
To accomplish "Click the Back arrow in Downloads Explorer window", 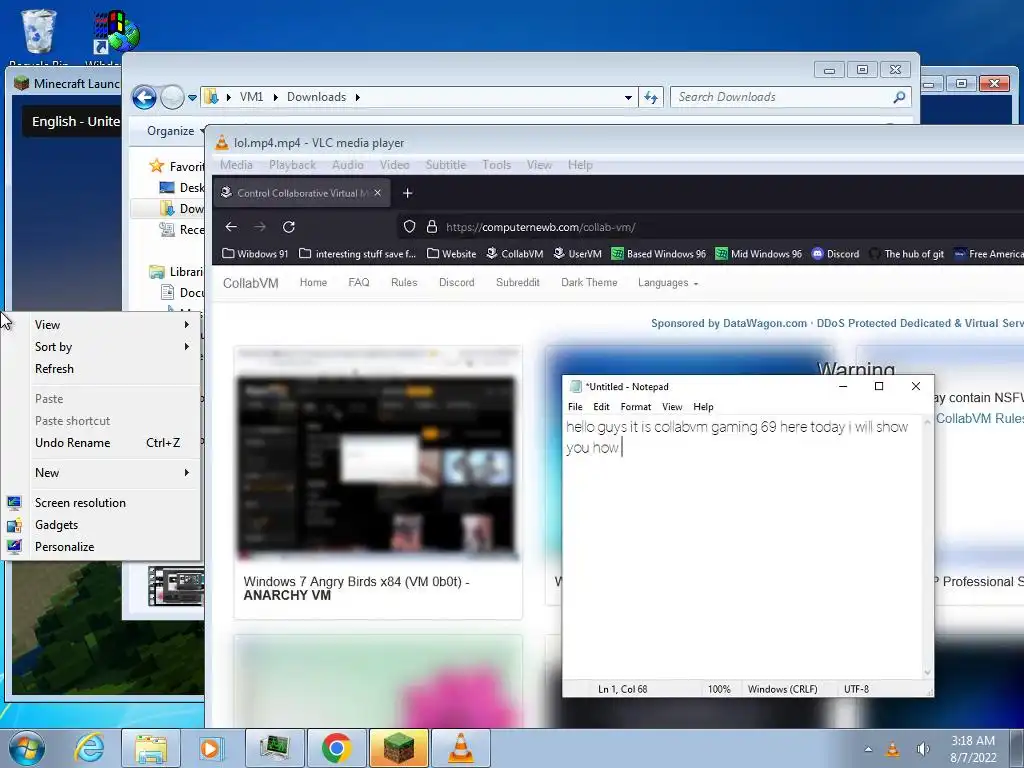I will [x=144, y=97].
